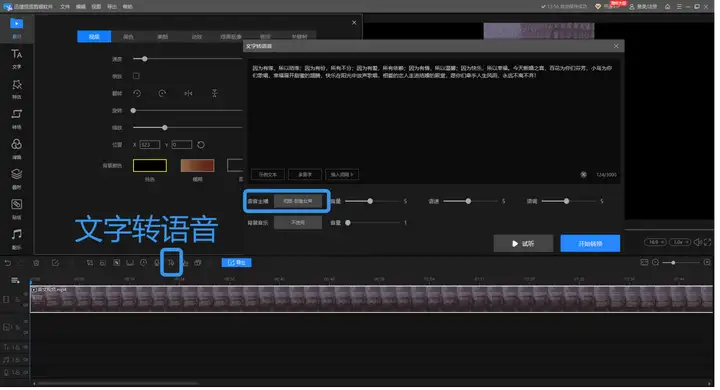Click the trash delete icon in the timeline toolbar
The width and height of the screenshot is (720, 390).
pos(36,264)
